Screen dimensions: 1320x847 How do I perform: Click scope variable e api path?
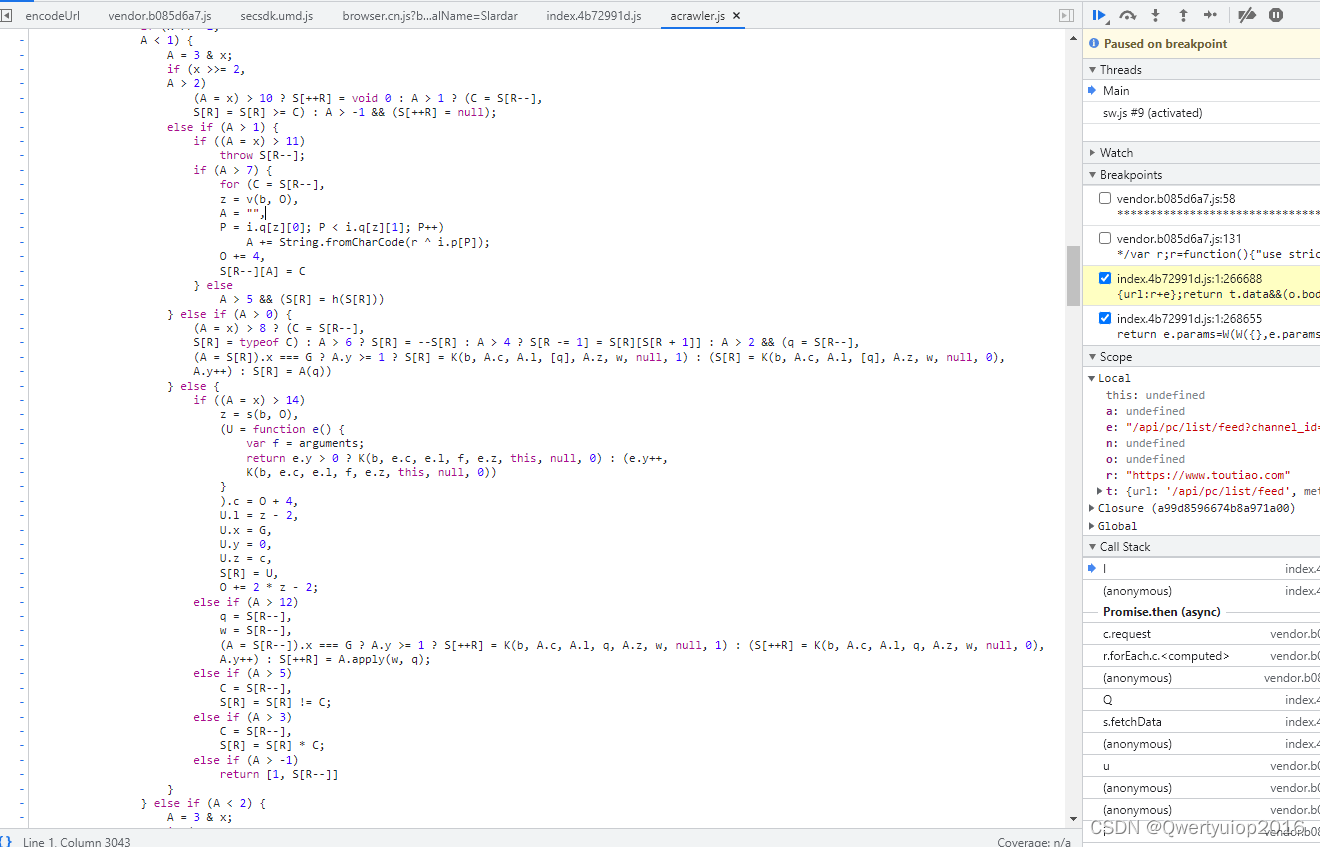[x=1212, y=427]
